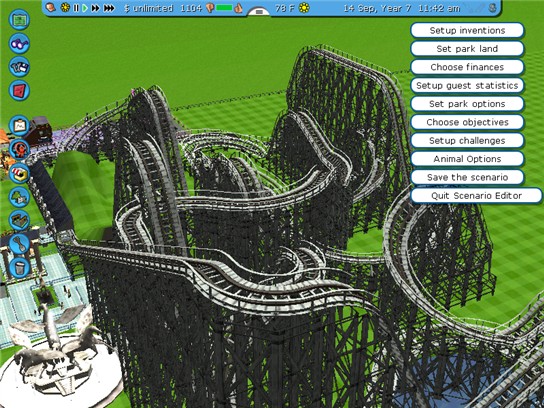This screenshot has width=544, height=408.
Task: Expand the top bar dome tab
Action: 259,11
